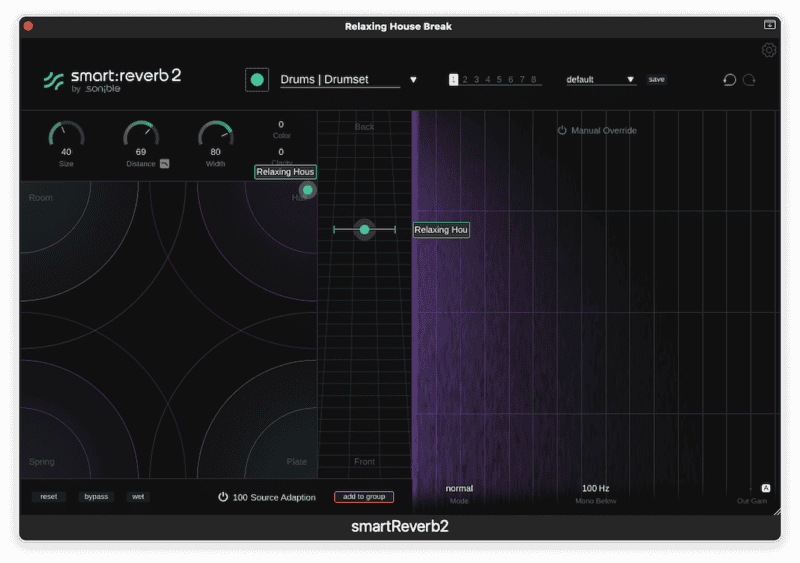Select state slot 6

(511, 80)
